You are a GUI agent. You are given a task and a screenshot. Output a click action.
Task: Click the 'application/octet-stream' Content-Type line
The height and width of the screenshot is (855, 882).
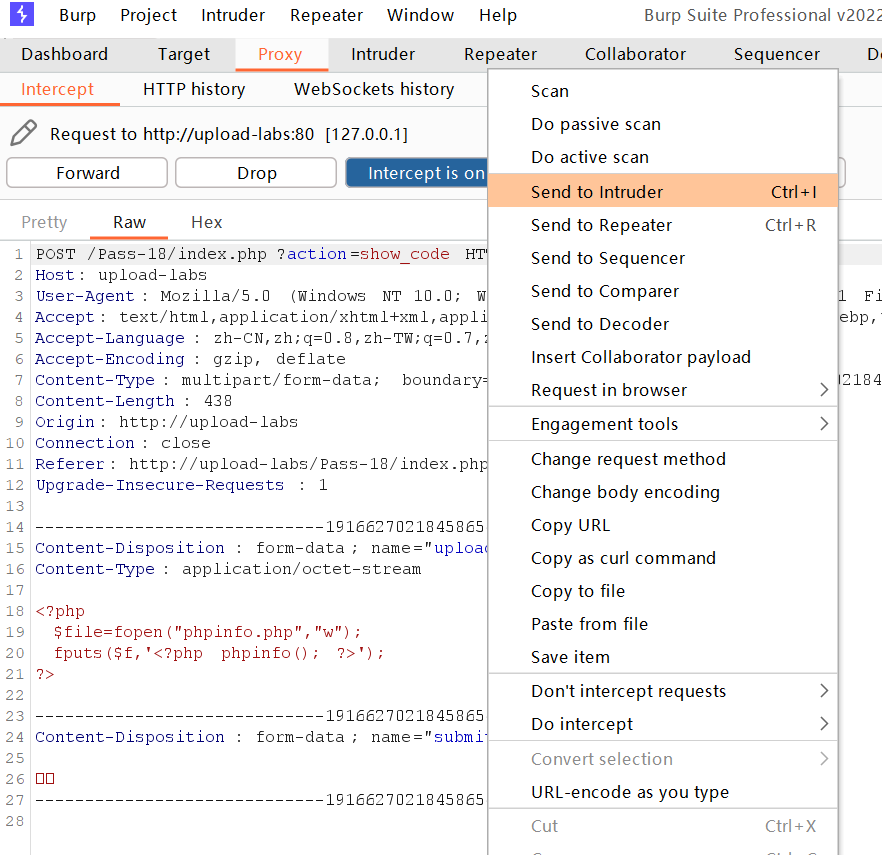(228, 569)
